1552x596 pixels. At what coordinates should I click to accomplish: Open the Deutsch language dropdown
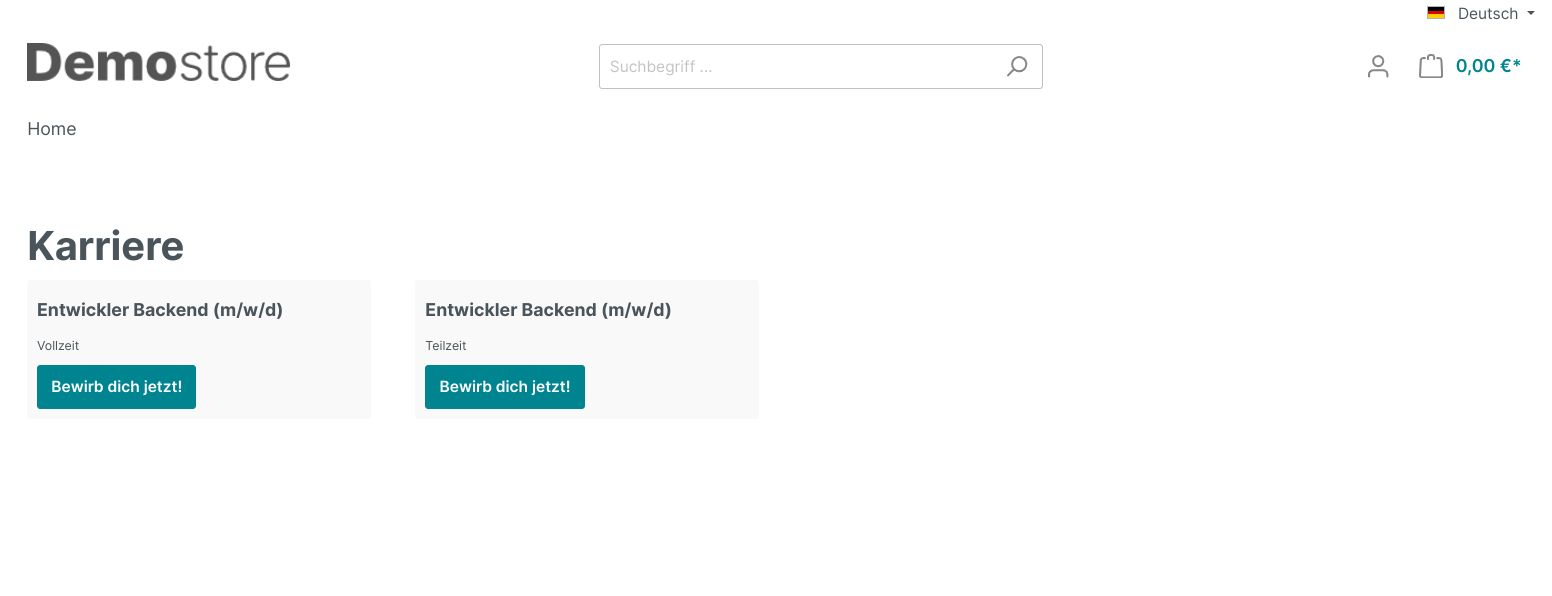[x=1481, y=13]
